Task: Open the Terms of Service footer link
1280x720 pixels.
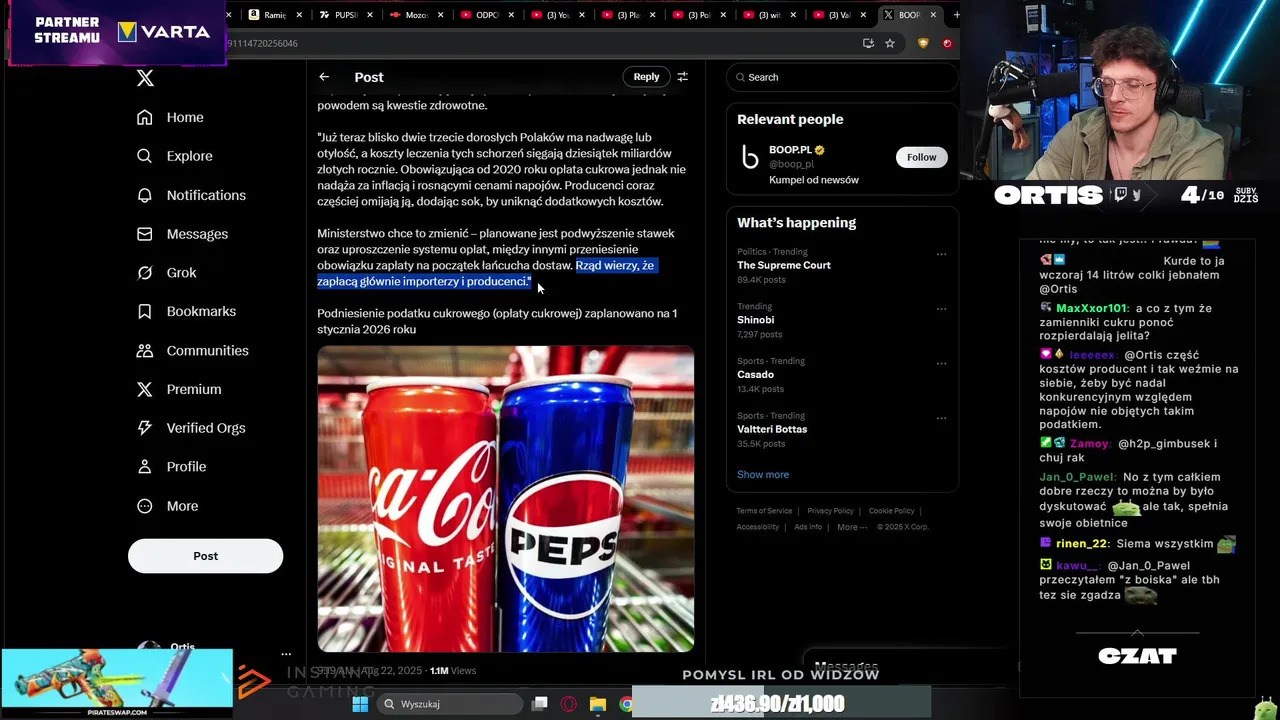Action: (x=764, y=511)
